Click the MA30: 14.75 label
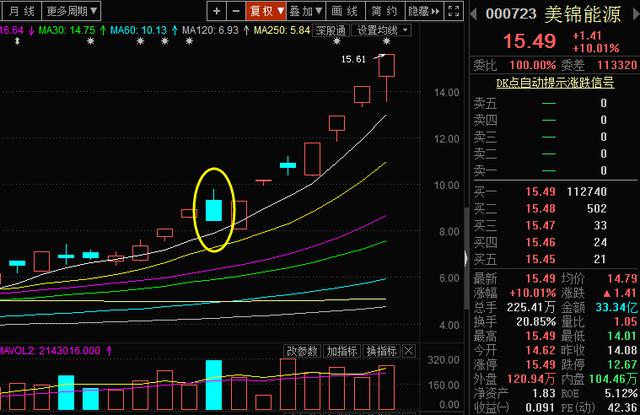Viewport: 640px width, 415px height. click(67, 30)
